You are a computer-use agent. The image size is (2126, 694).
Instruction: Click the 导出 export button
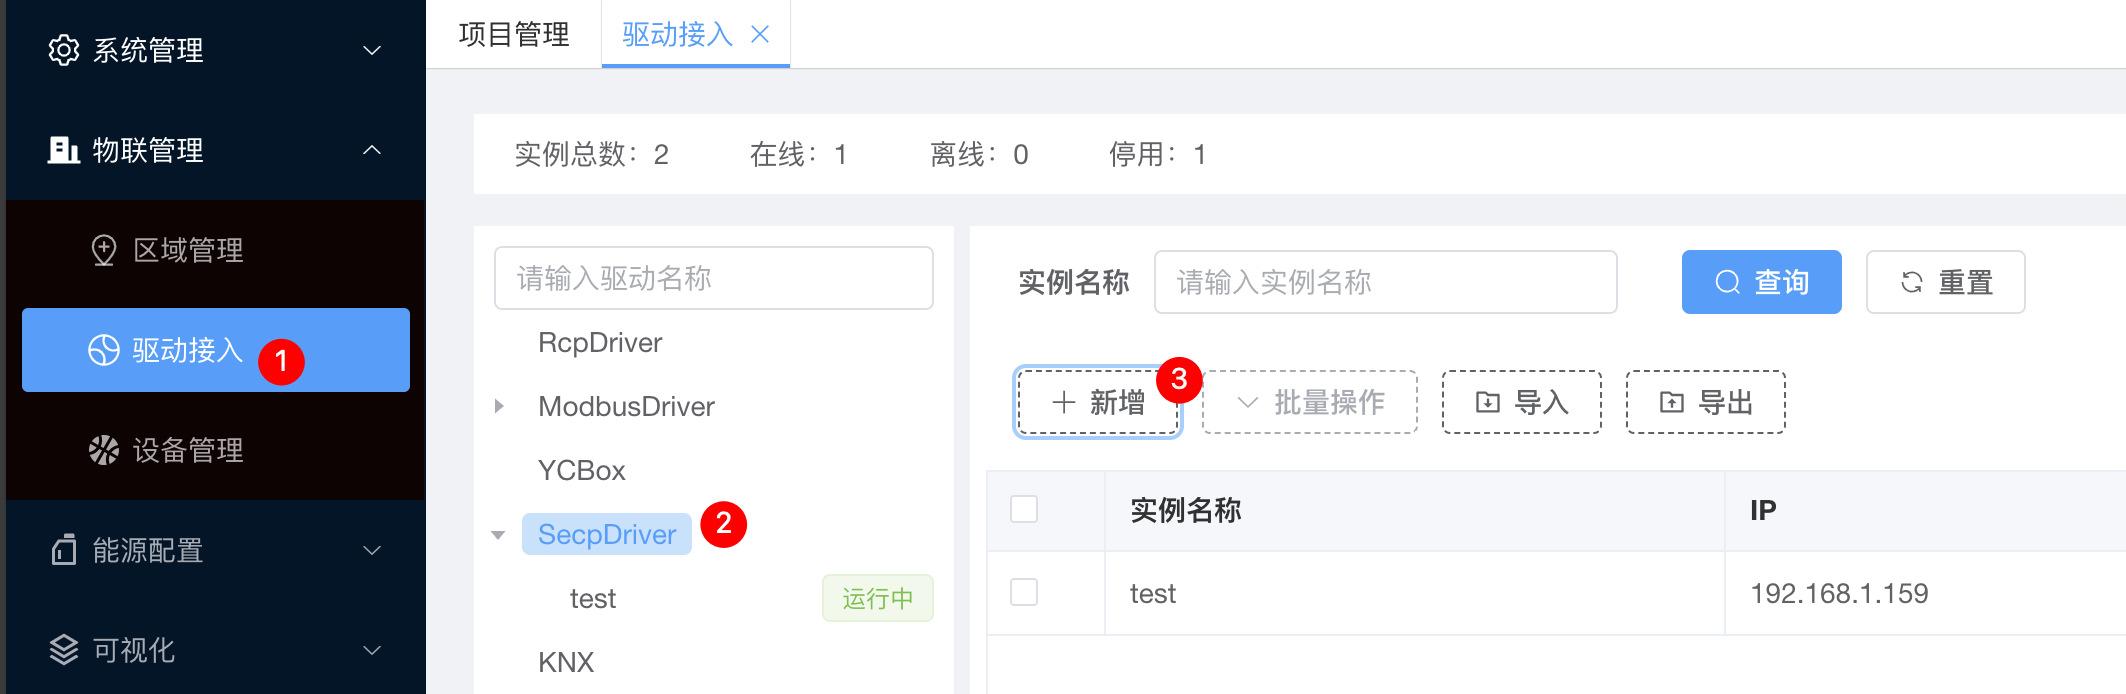click(x=1706, y=402)
